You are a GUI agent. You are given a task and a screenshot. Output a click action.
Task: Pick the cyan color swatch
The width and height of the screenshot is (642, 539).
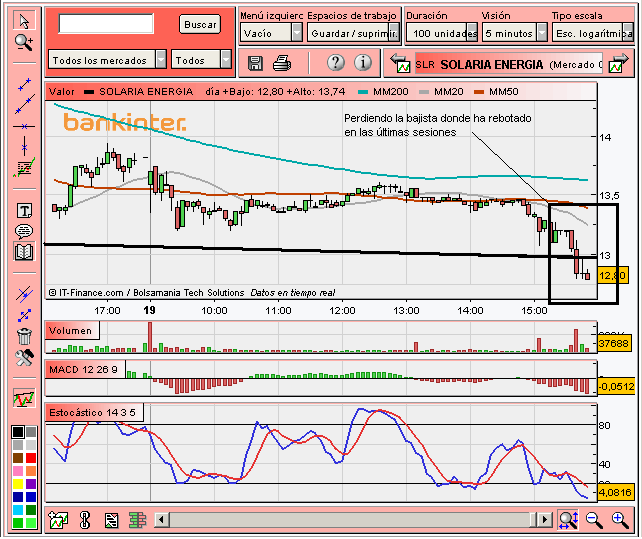pos(18,510)
